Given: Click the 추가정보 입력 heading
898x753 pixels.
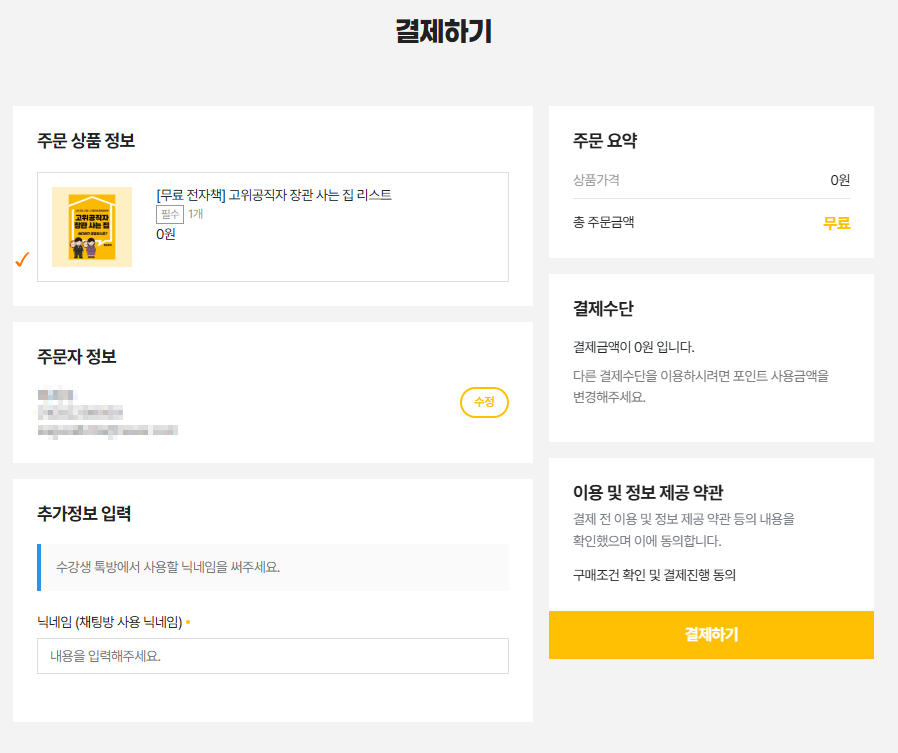Looking at the screenshot, I should tap(84, 514).
